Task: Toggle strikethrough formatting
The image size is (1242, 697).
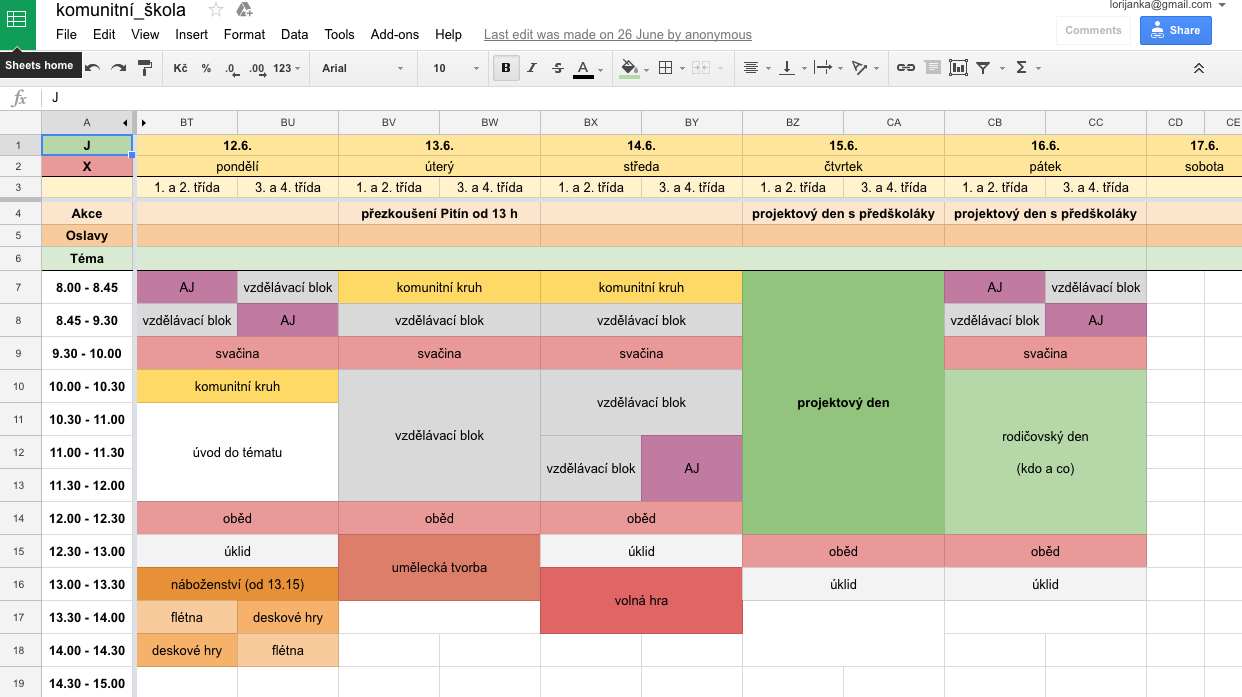Action: pos(558,68)
